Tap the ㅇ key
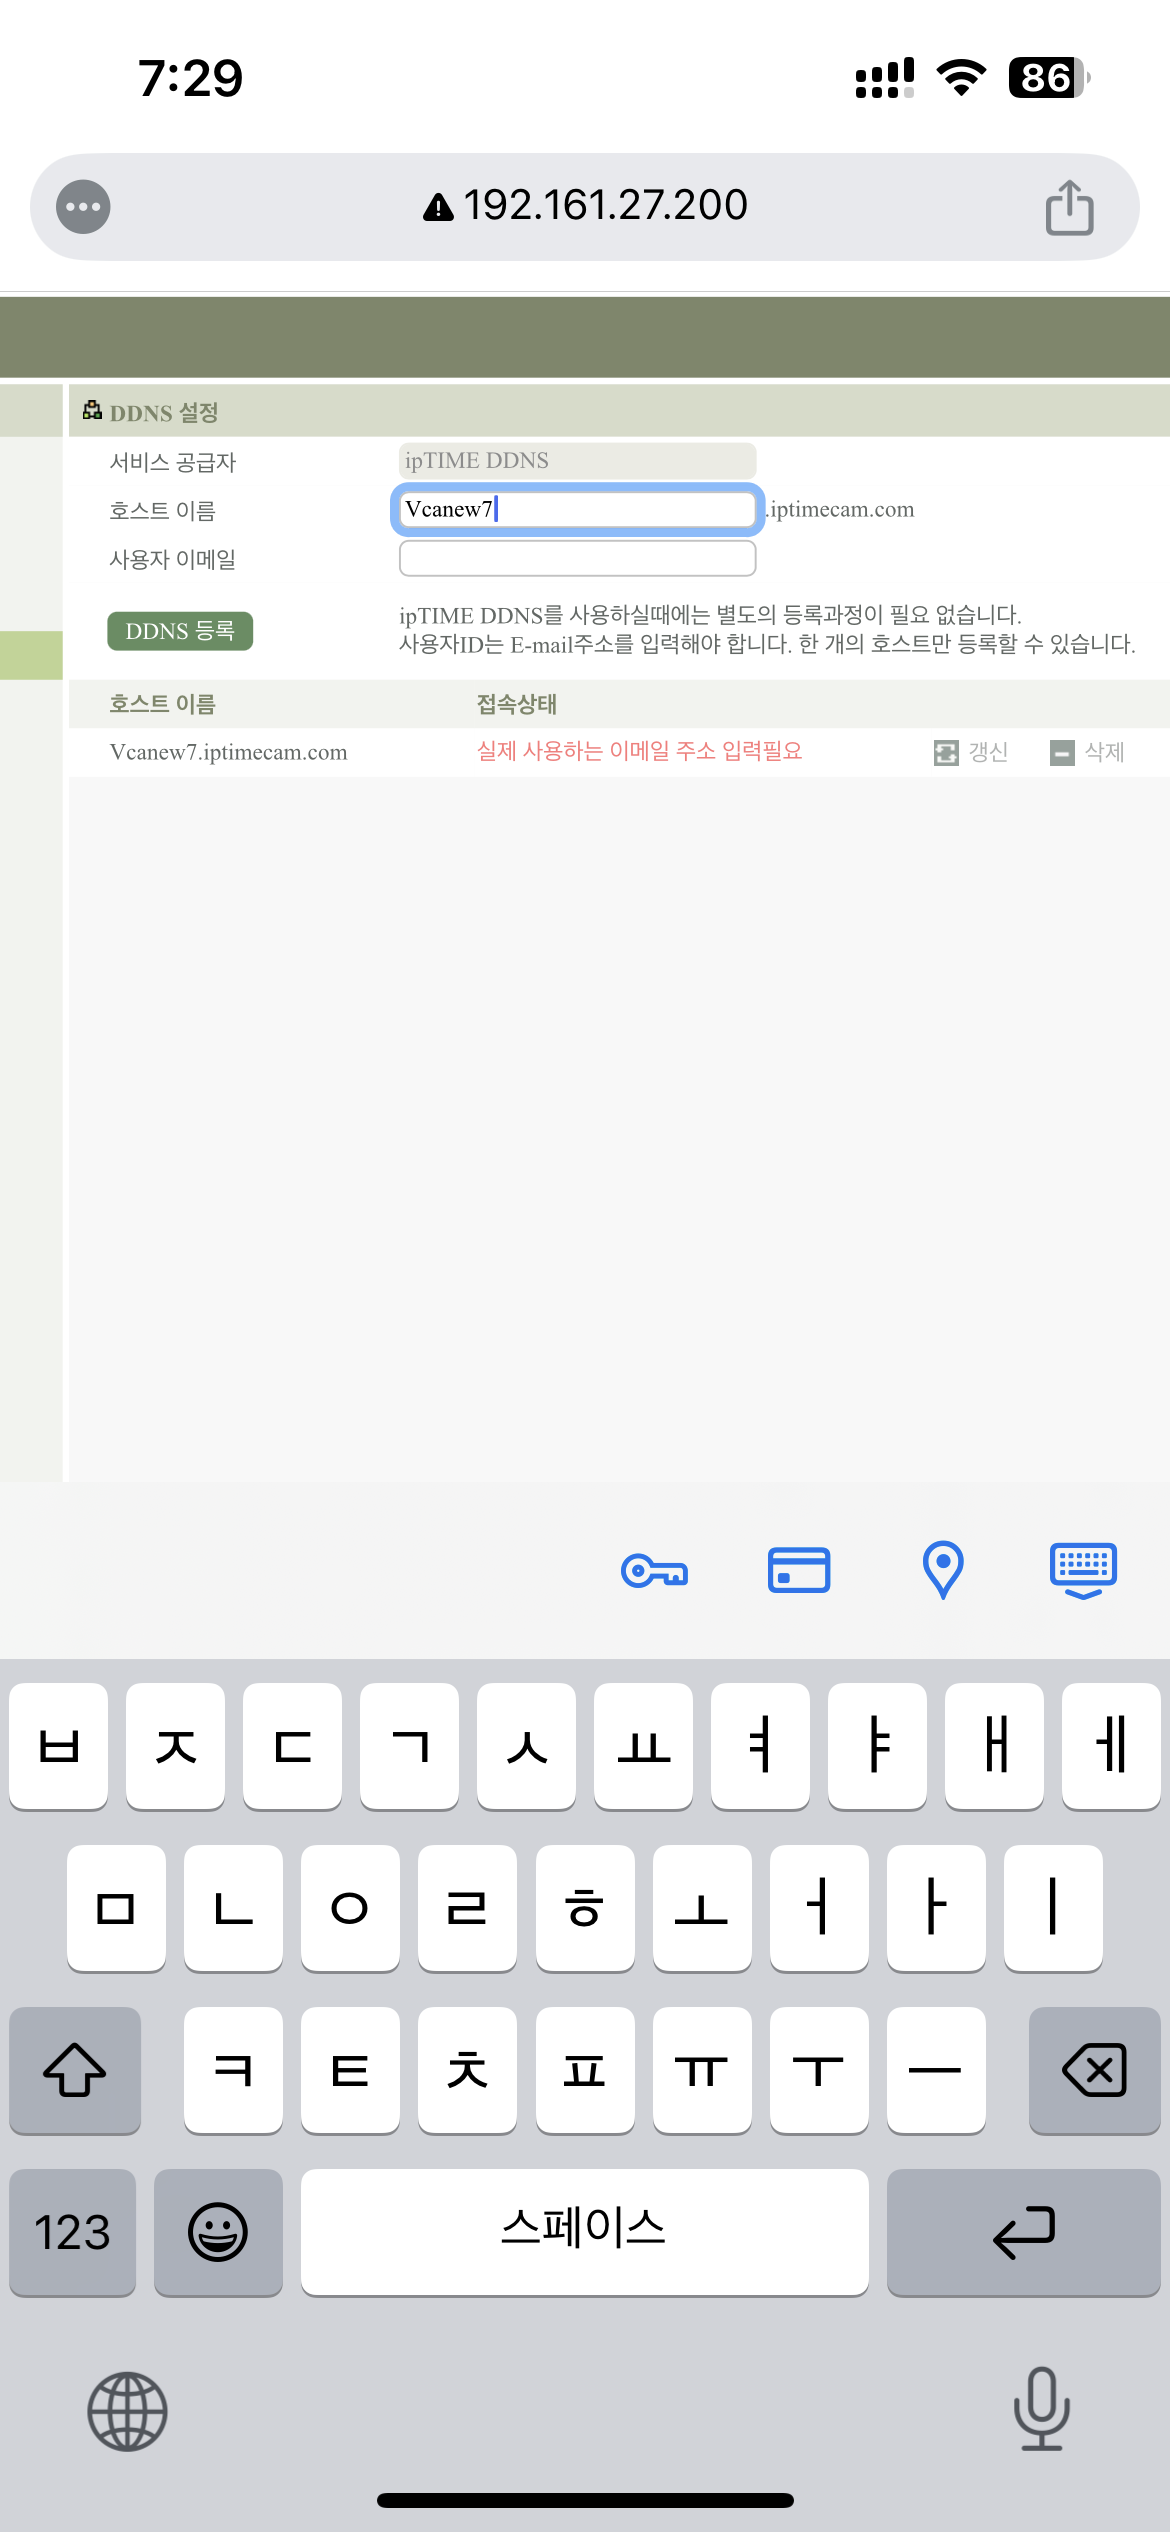The height and width of the screenshot is (2532, 1170). [x=350, y=1908]
